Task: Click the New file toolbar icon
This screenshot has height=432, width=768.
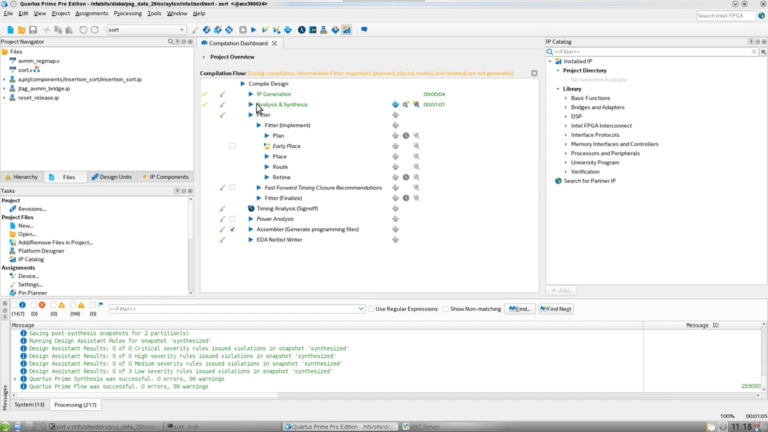Action: [x=10, y=30]
